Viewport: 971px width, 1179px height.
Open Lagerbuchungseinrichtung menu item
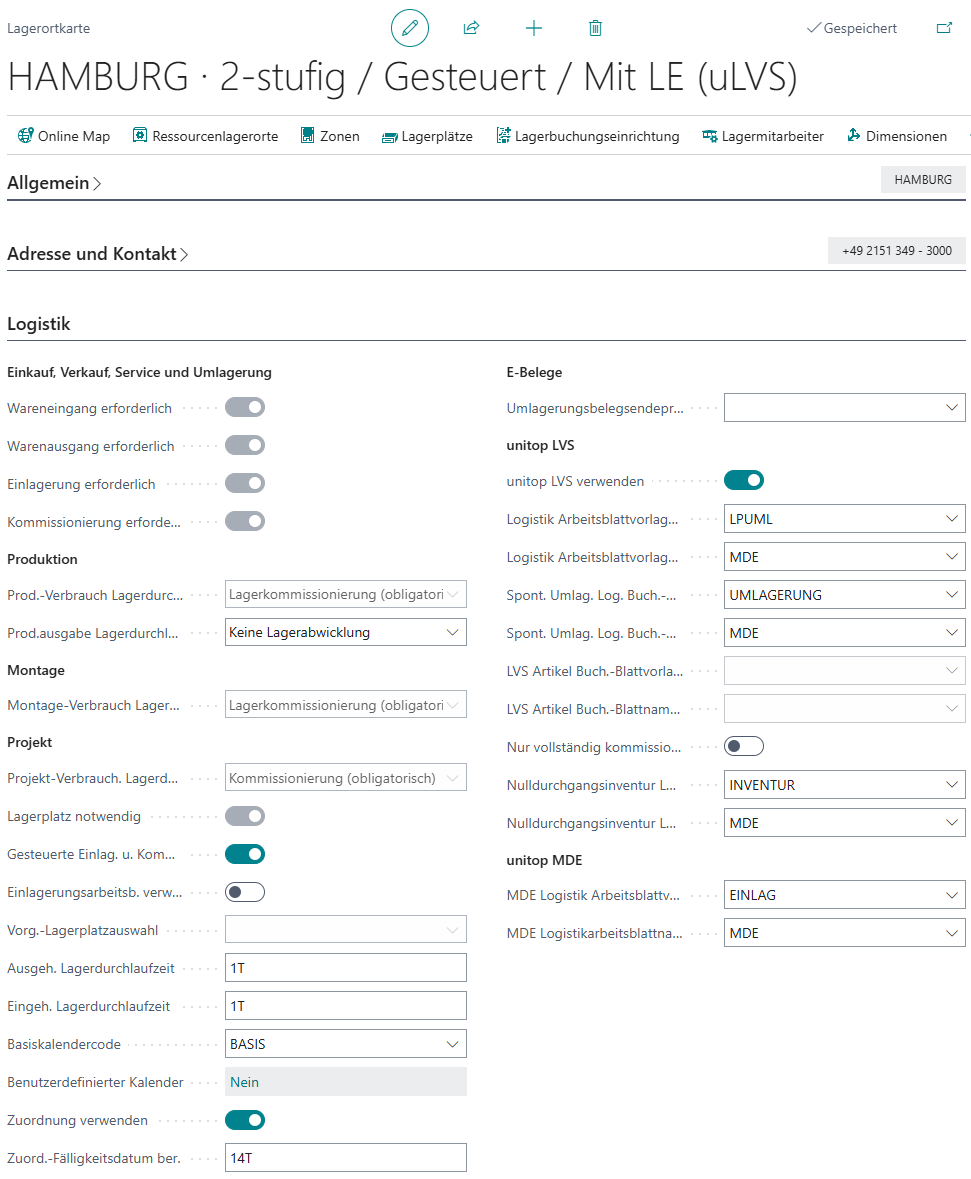(x=588, y=136)
